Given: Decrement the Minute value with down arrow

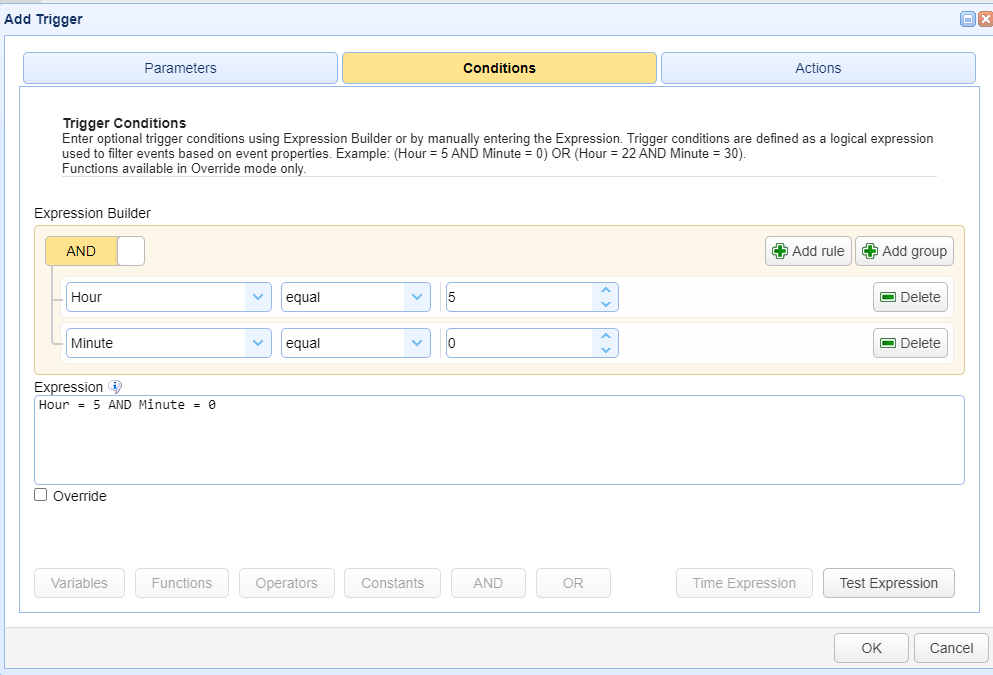Looking at the screenshot, I should pos(605,350).
